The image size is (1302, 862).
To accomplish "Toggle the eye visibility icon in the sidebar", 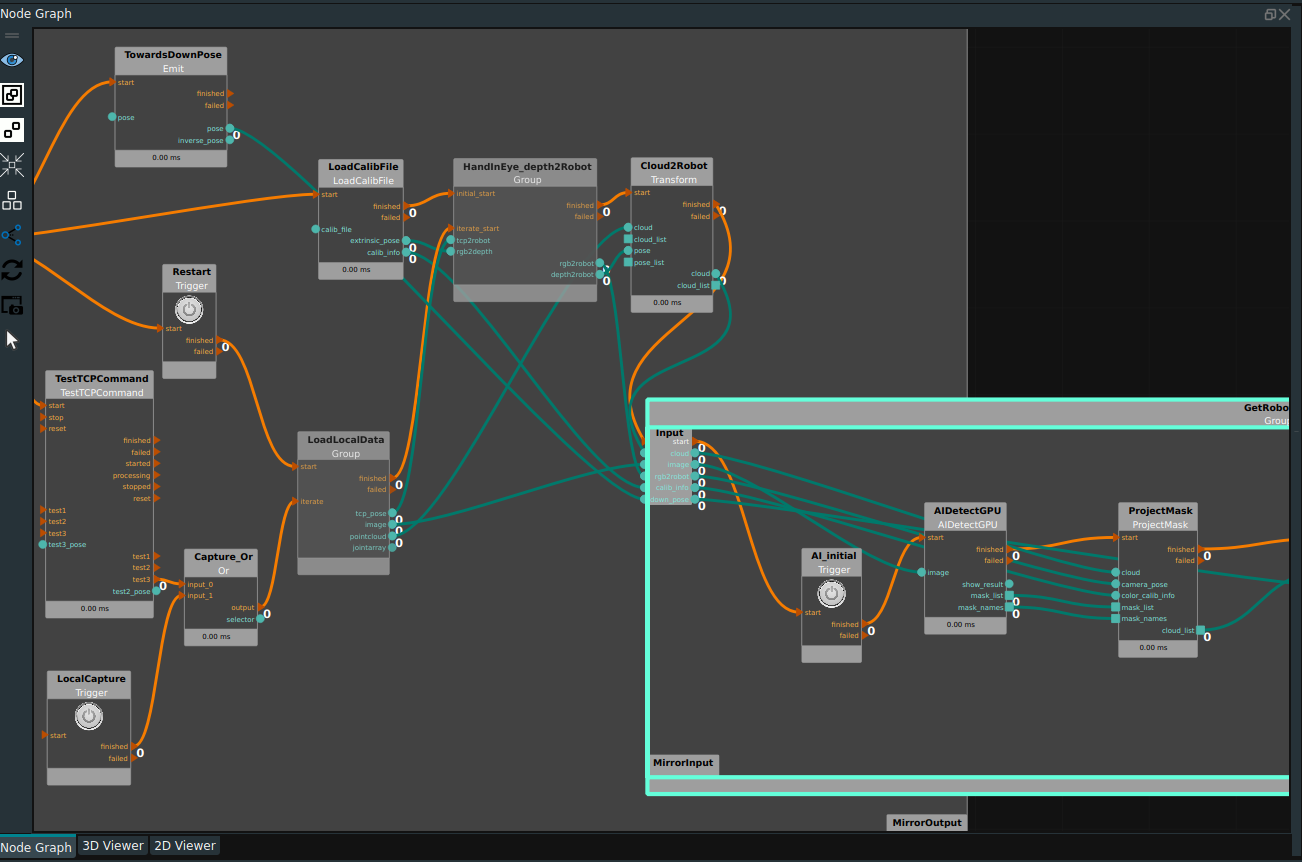I will pyautogui.click(x=12, y=60).
